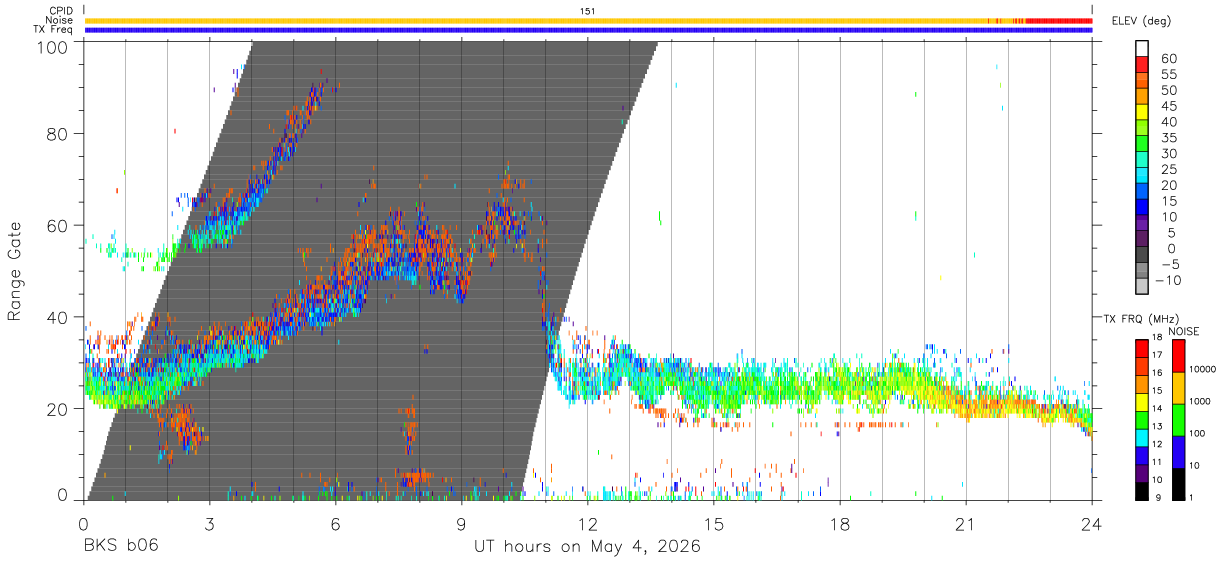This screenshot has width=1228, height=567.
Task: Click the 55 label on ELEV colorbar
Action: pos(1169,75)
